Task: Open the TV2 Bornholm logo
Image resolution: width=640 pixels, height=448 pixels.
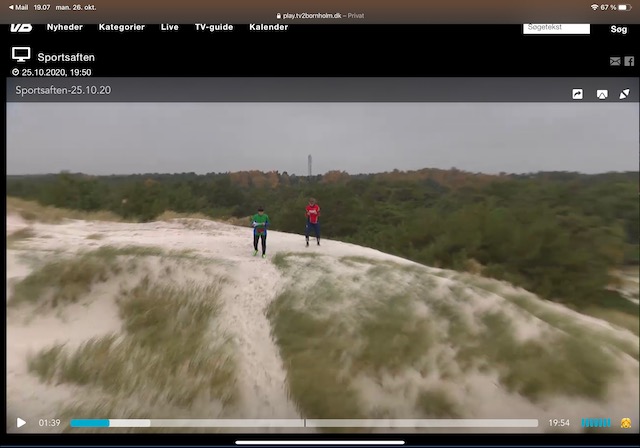Action: pos(21,27)
